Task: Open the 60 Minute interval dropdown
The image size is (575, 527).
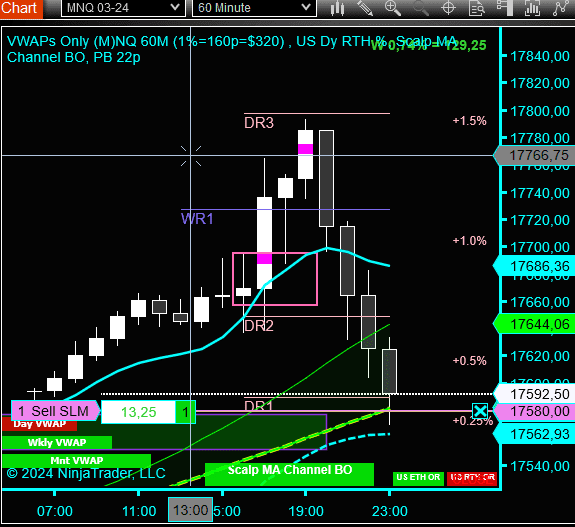Action: [254, 8]
